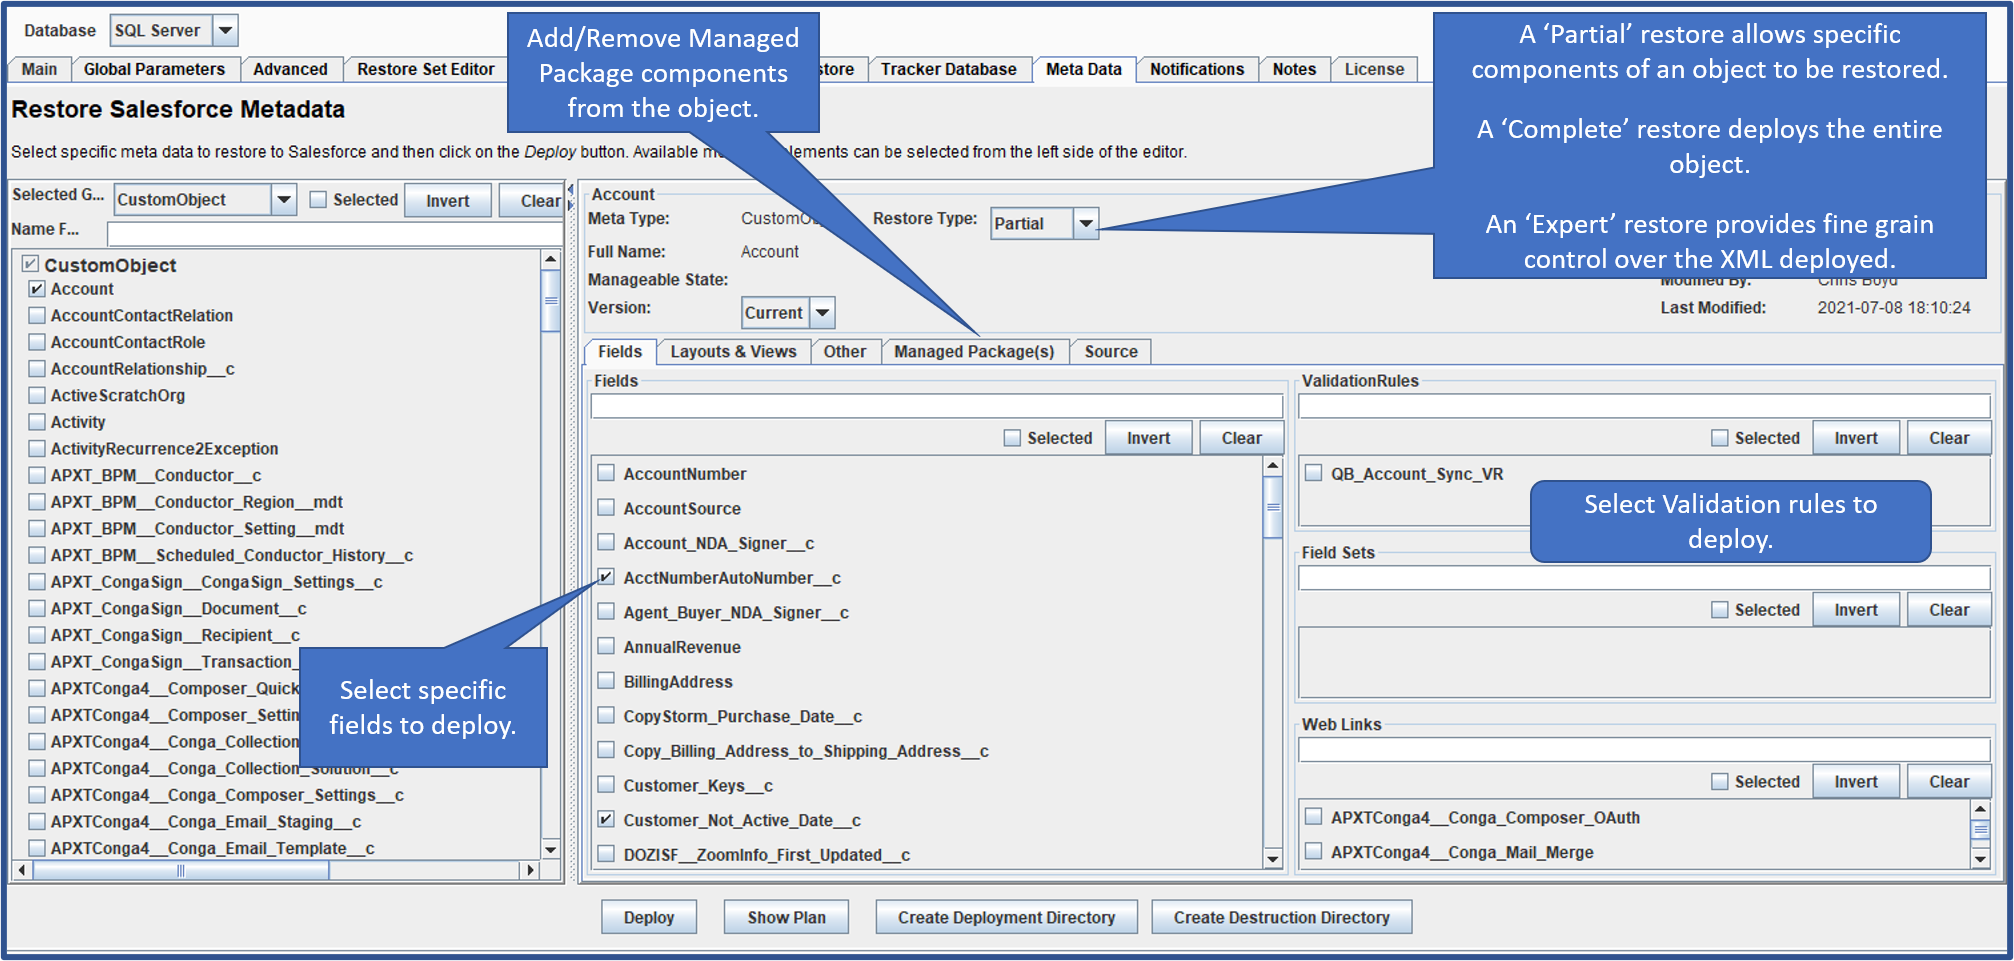Toggle Selected checkbox beside CustomObject dropdown

click(318, 200)
